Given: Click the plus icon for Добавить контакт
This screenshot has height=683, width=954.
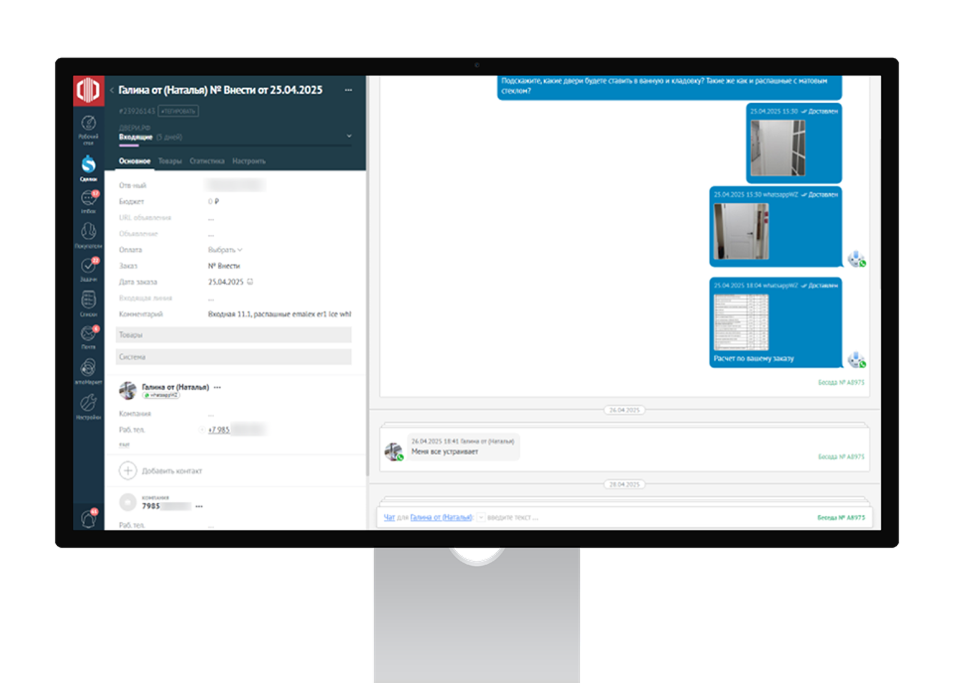Looking at the screenshot, I should (128, 470).
